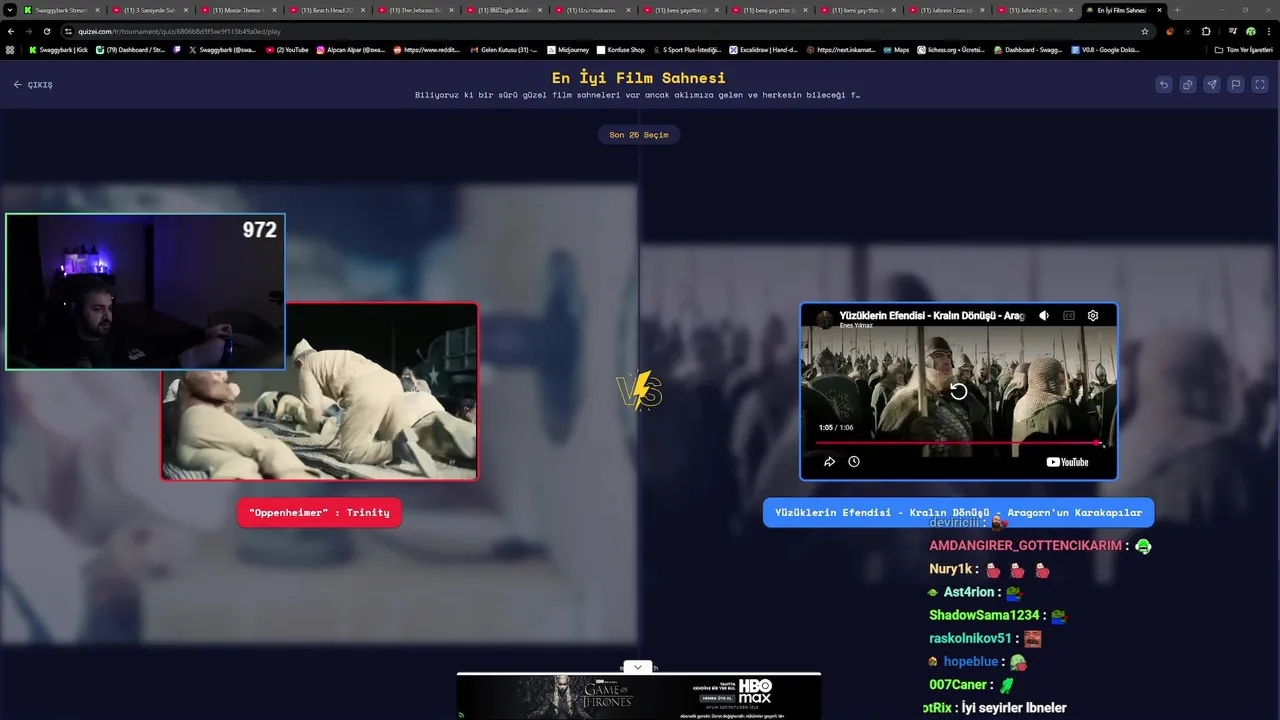Open Alpcan Alpar Instagram bookmark
Viewport: 1280px width, 720px height.
[351, 49]
